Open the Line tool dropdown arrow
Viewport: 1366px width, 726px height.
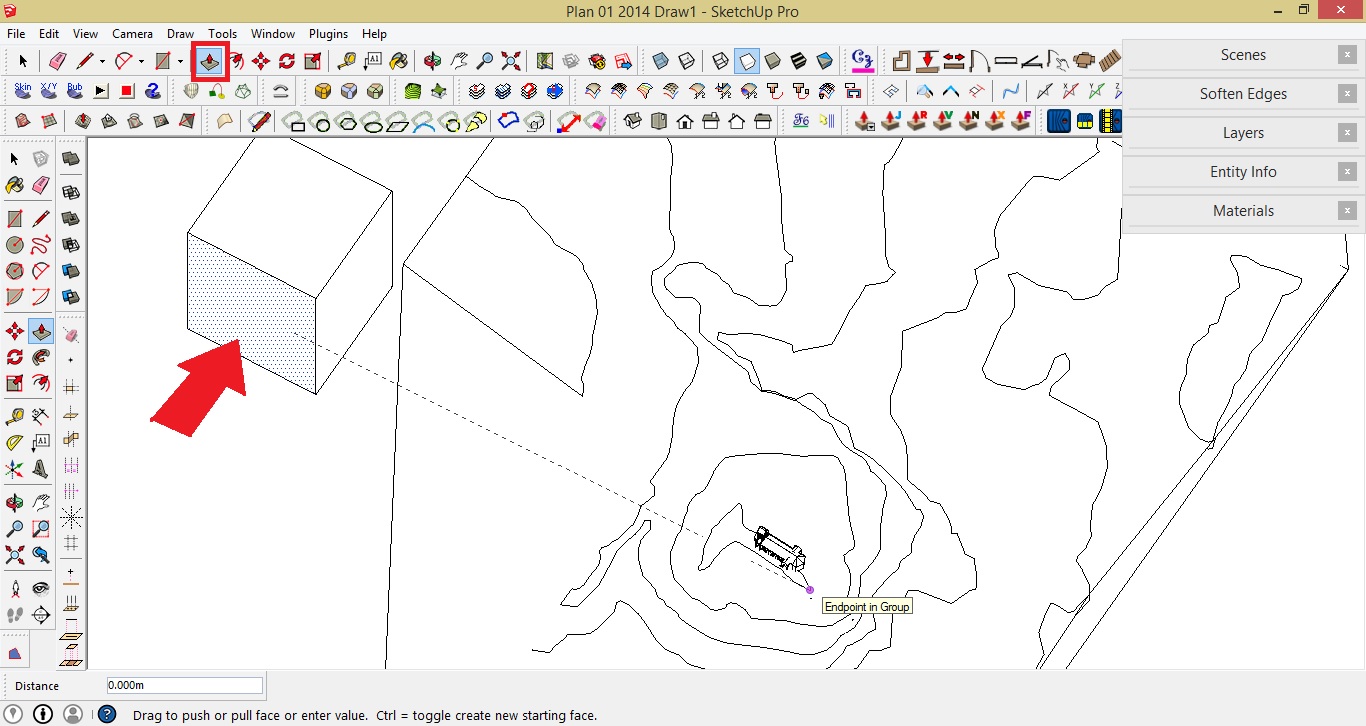point(101,61)
